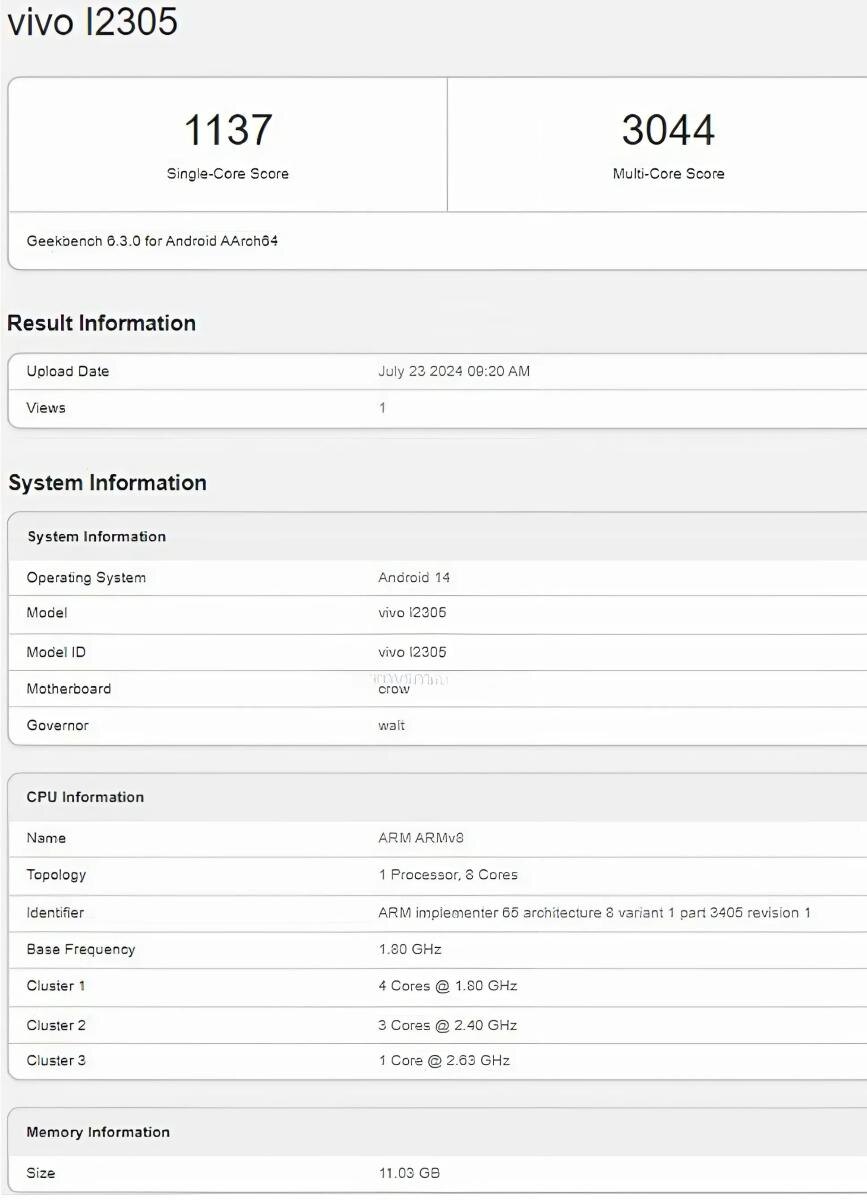Click the 'Base Frequency' row label
Screen dimensions: 867x1200
[81, 950]
